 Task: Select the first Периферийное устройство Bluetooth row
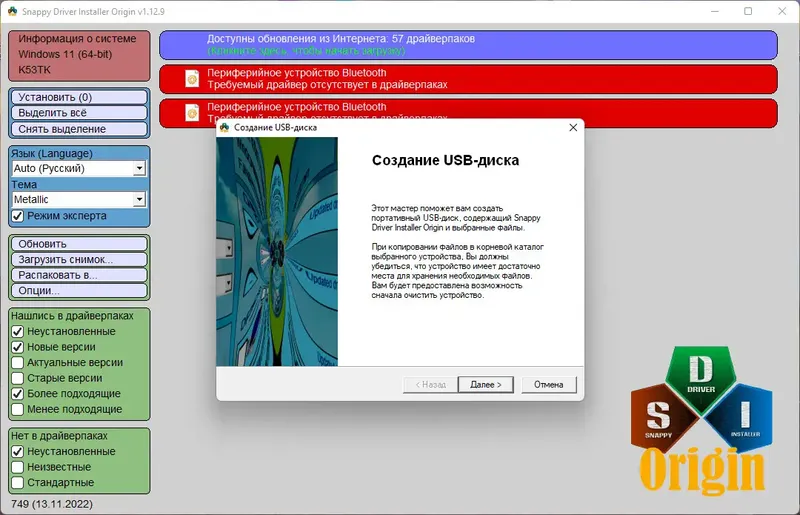[x=468, y=79]
